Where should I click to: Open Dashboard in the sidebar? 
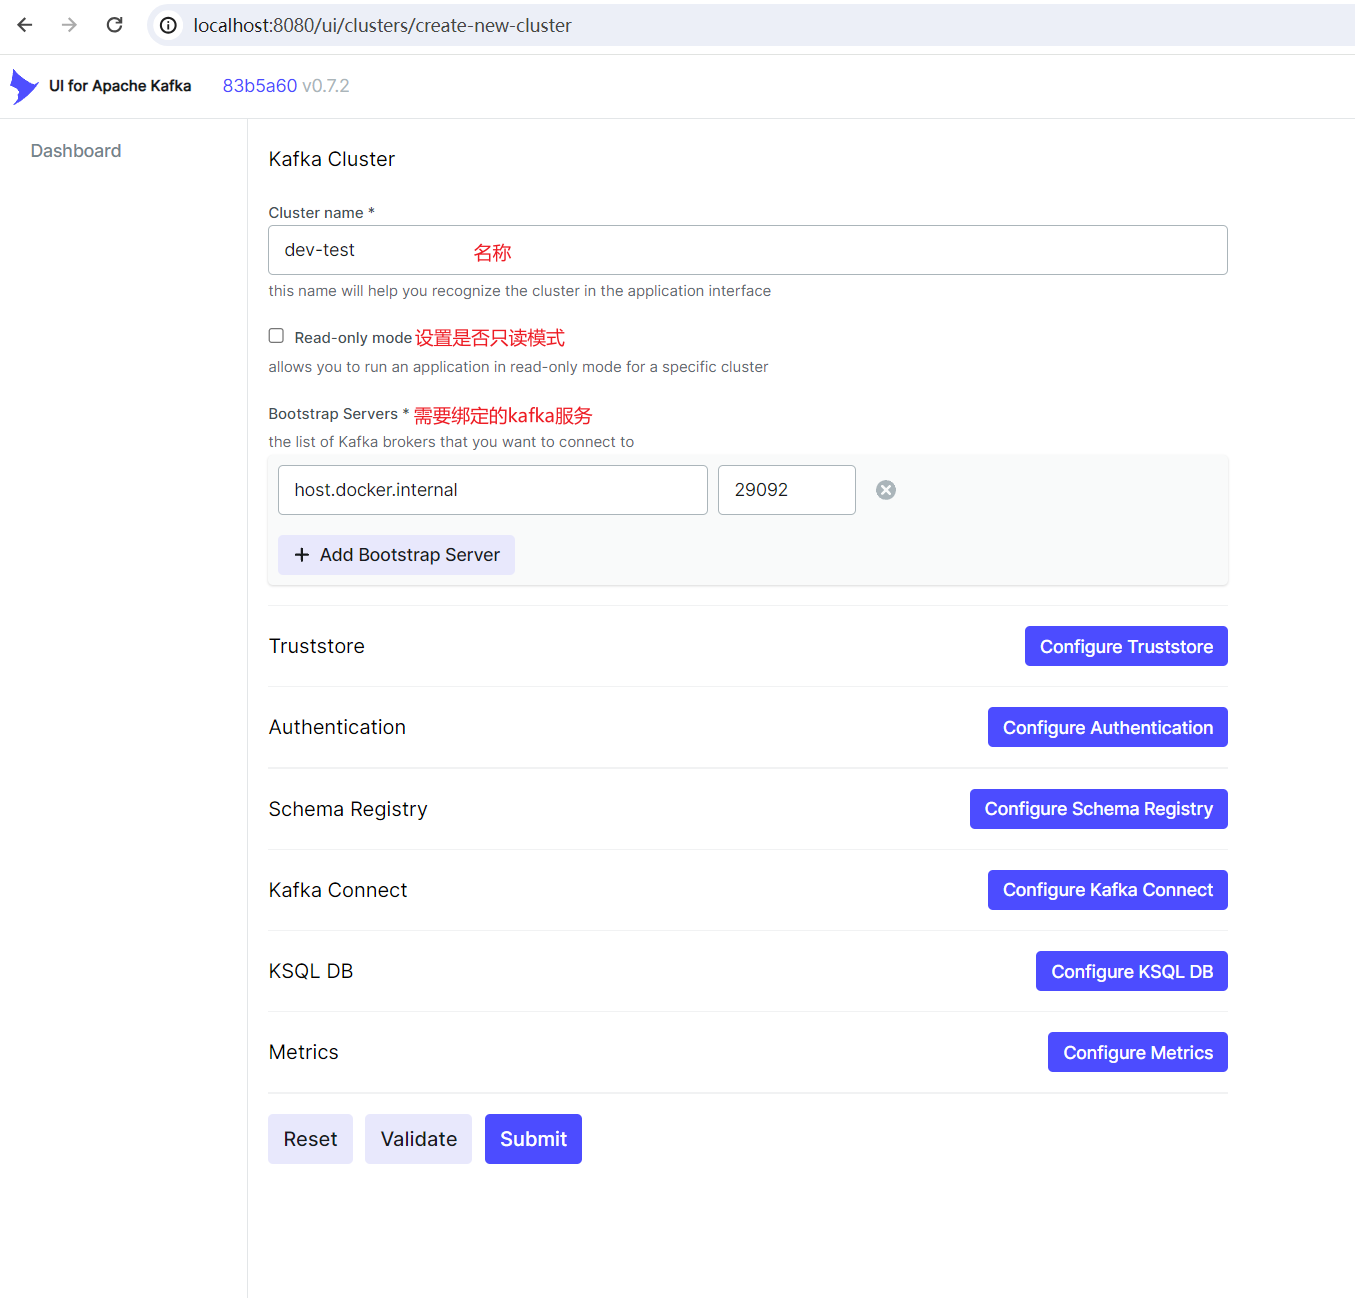click(x=76, y=151)
